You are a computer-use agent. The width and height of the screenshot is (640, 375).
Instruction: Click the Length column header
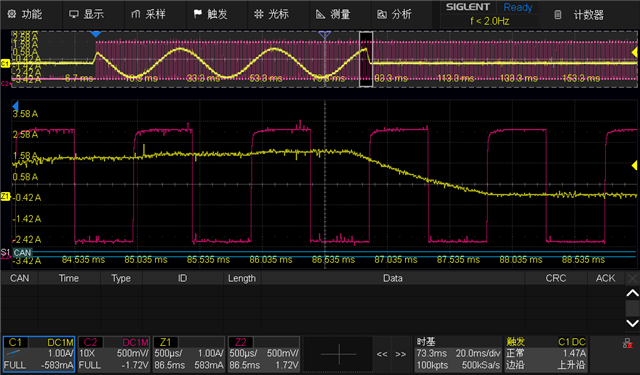242,278
